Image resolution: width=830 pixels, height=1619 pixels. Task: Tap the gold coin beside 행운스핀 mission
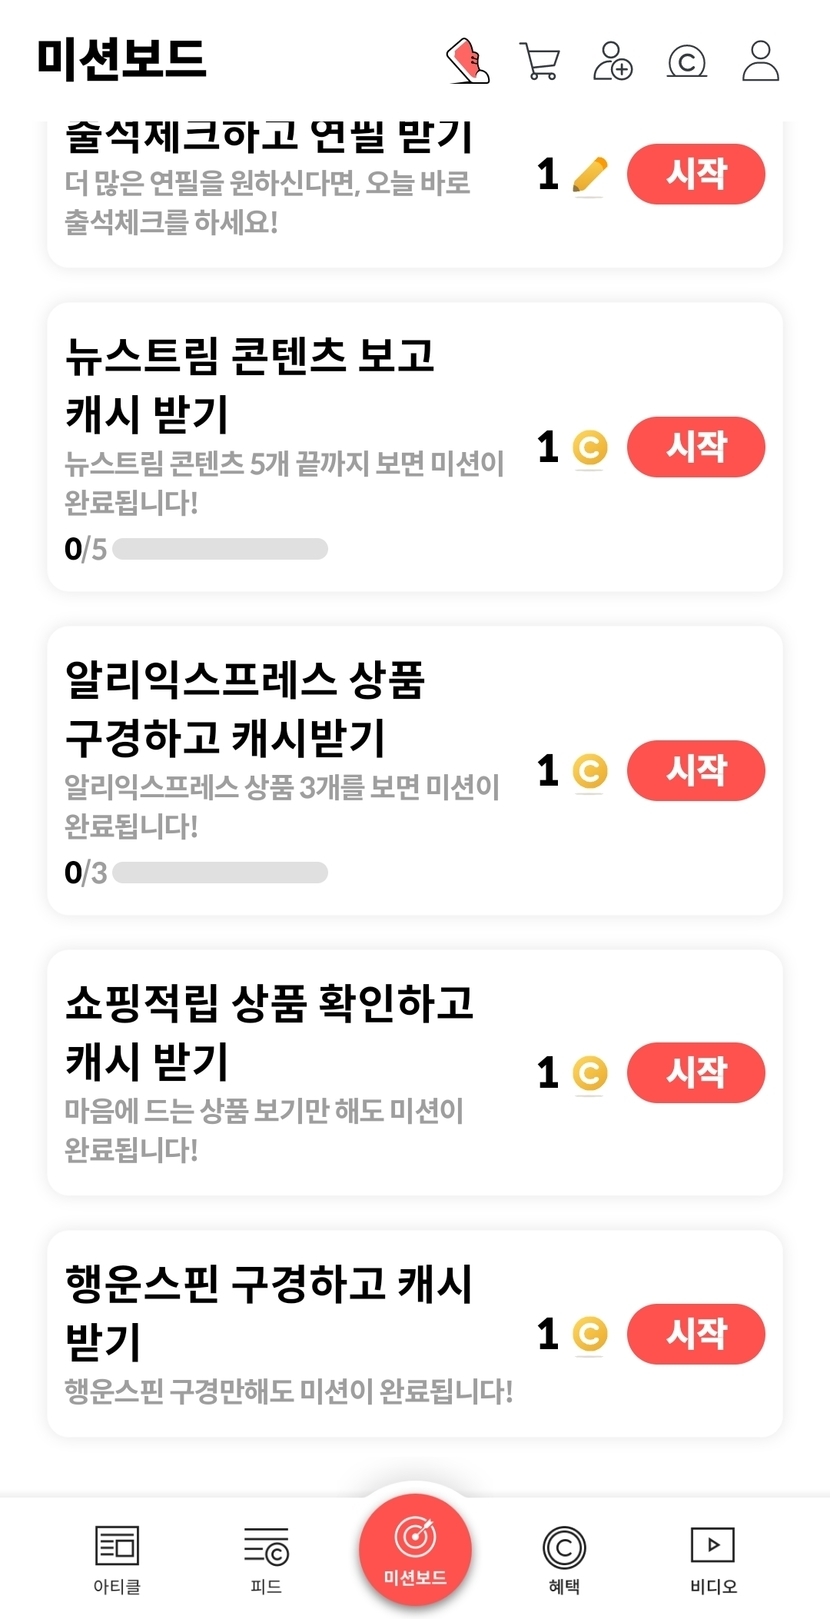pos(590,1334)
